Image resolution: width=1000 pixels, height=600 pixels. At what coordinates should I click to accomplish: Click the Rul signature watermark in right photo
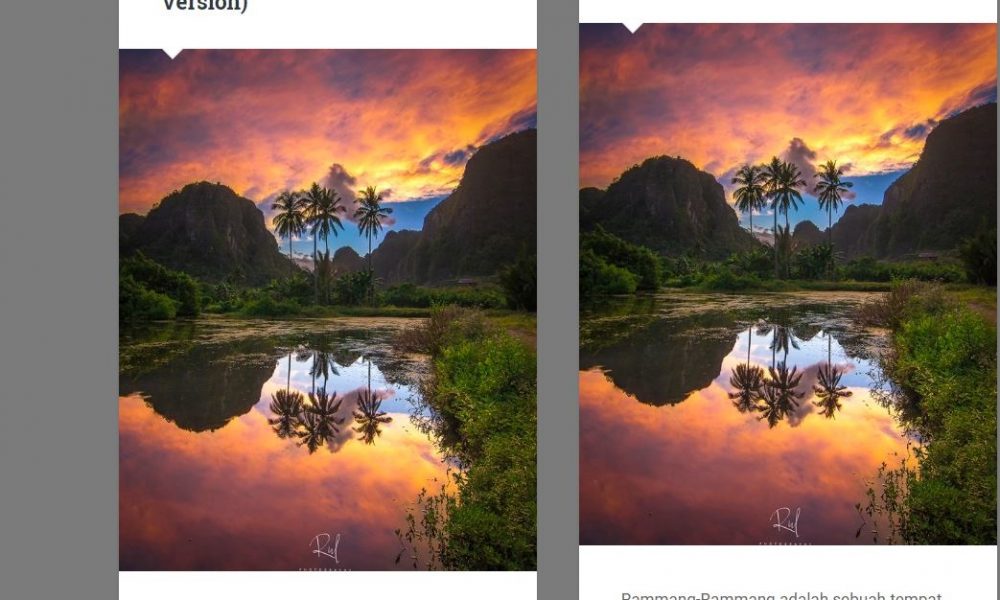click(785, 524)
